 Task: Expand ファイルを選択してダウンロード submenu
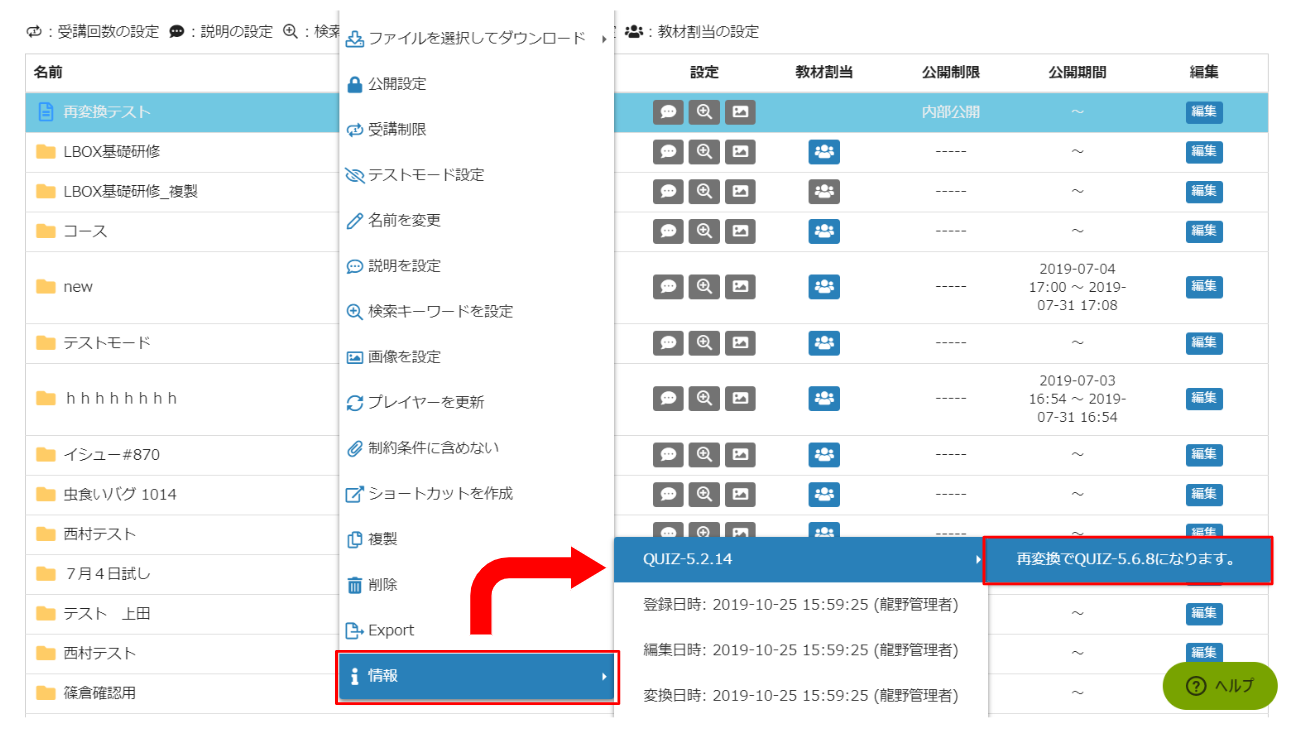[476, 39]
